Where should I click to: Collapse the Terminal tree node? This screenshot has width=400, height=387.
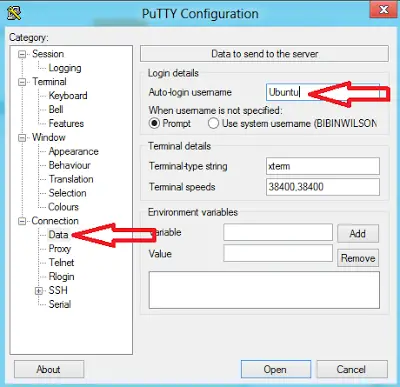click(x=22, y=82)
